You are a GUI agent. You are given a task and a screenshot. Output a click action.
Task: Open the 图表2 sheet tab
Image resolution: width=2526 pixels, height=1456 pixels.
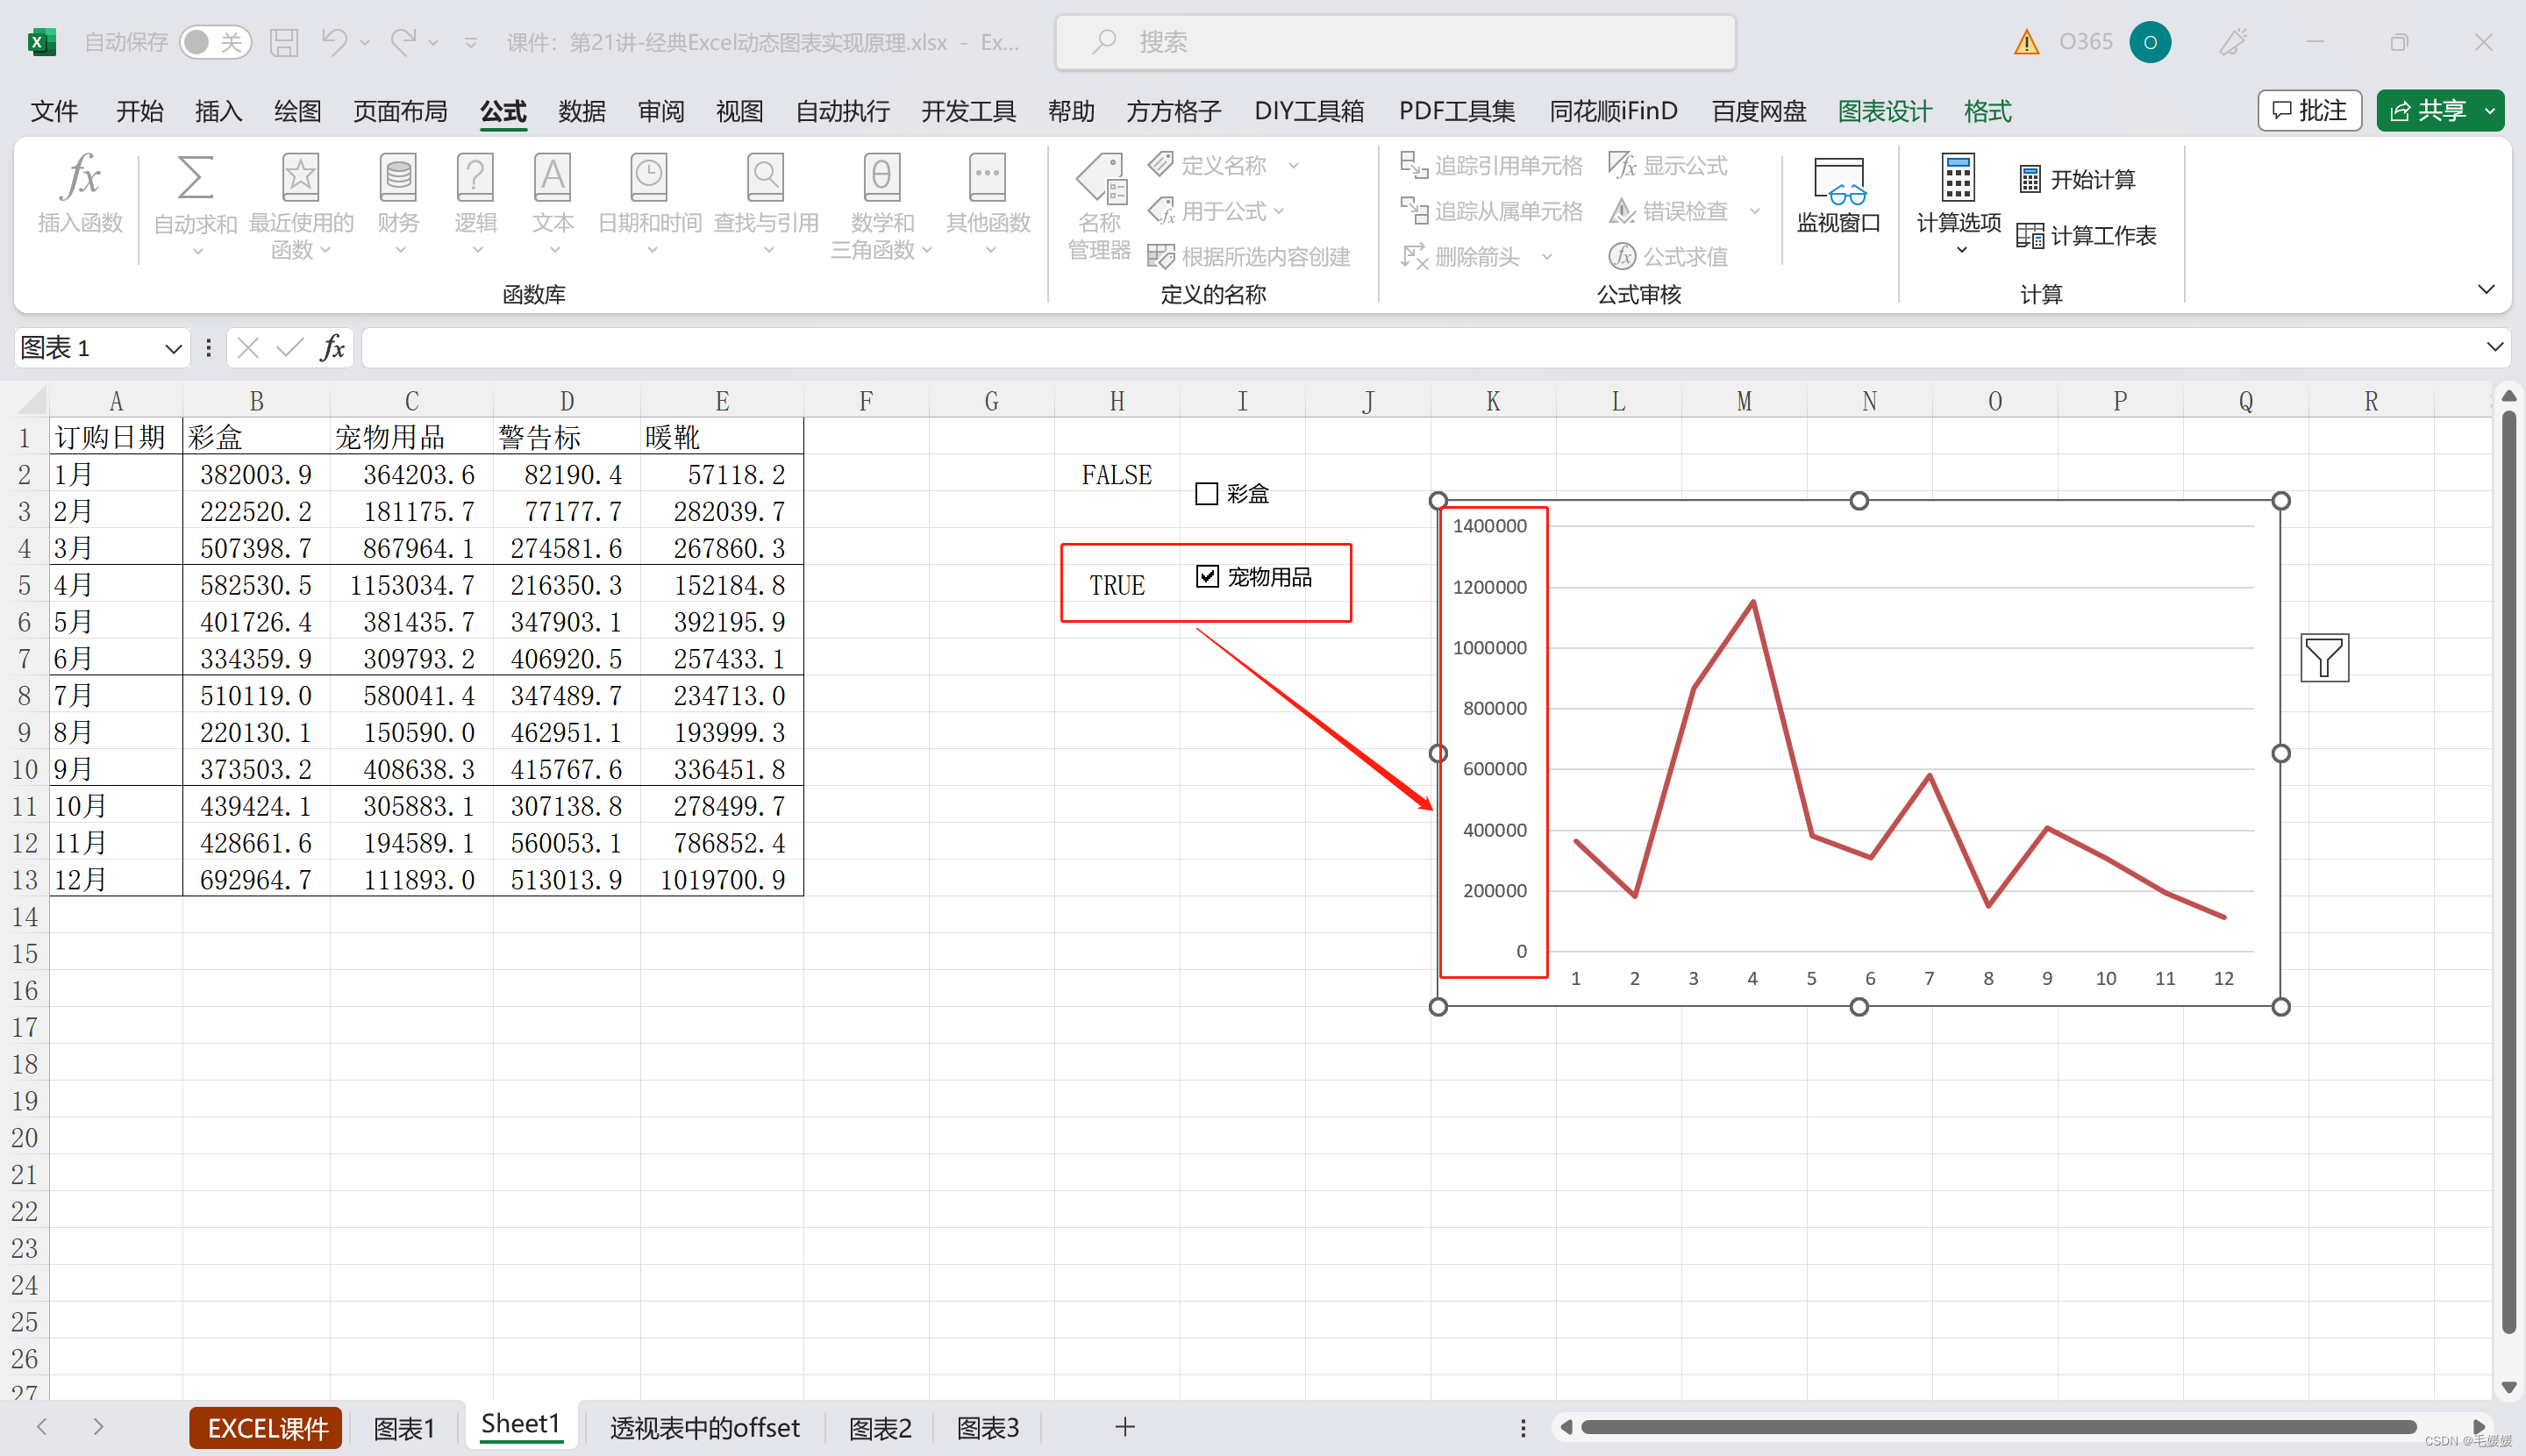[879, 1428]
